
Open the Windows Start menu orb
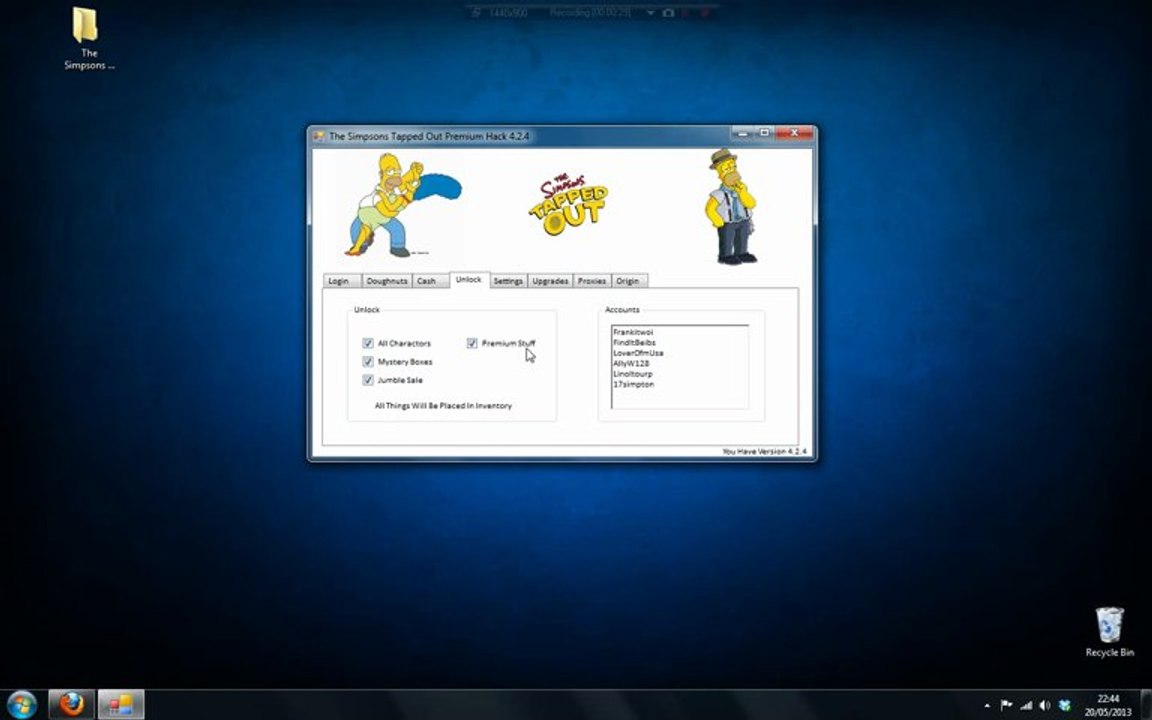click(21, 705)
